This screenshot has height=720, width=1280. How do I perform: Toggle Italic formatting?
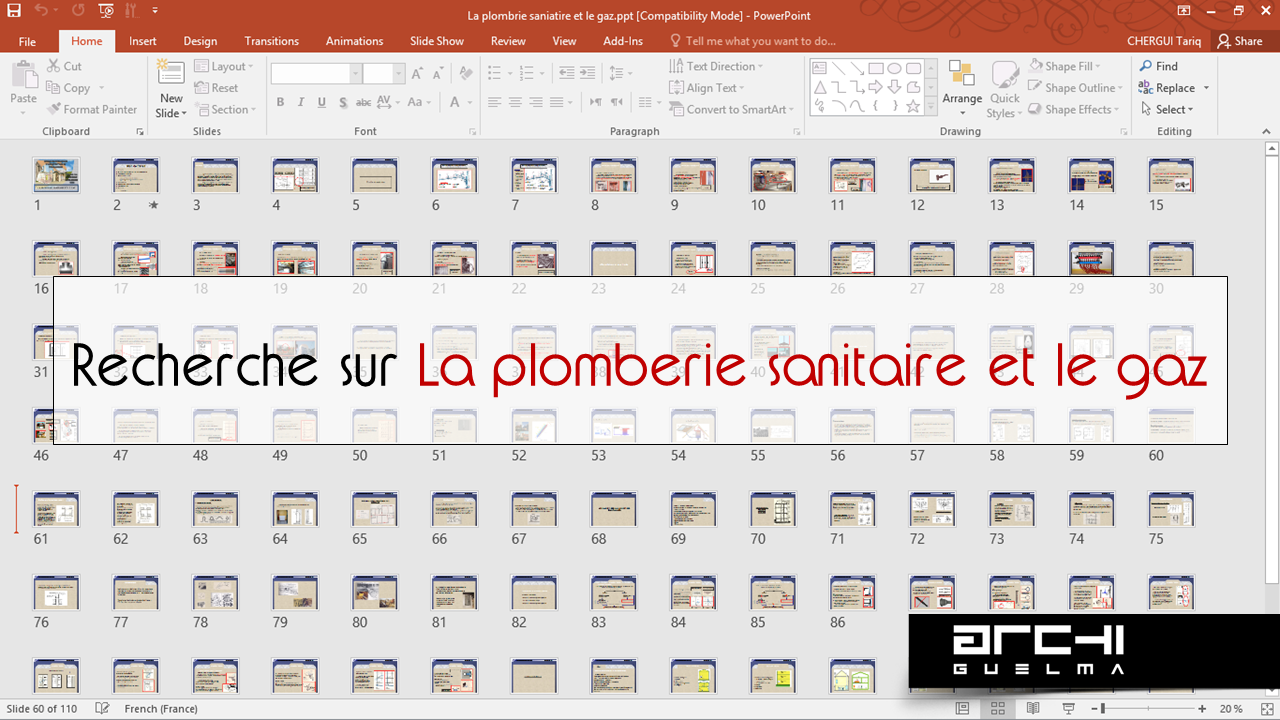coord(301,102)
